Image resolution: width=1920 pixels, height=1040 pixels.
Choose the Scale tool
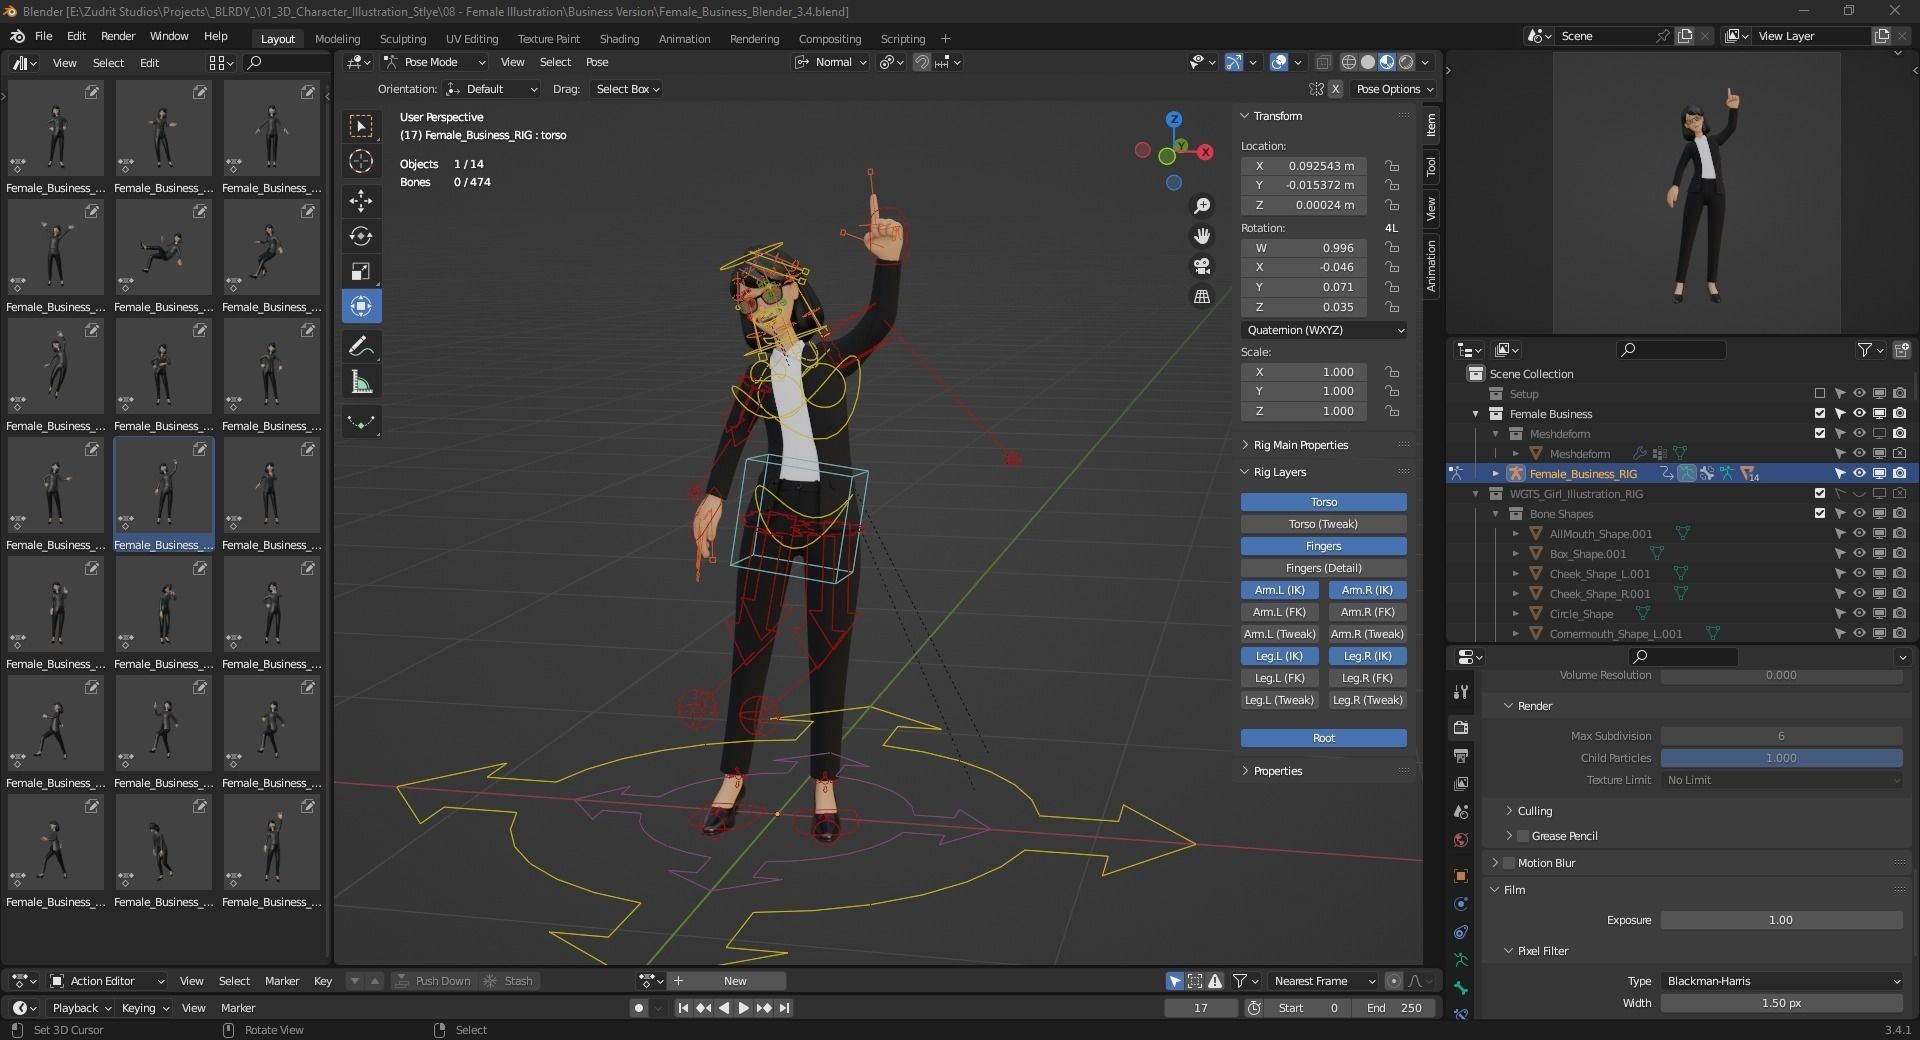tap(361, 271)
